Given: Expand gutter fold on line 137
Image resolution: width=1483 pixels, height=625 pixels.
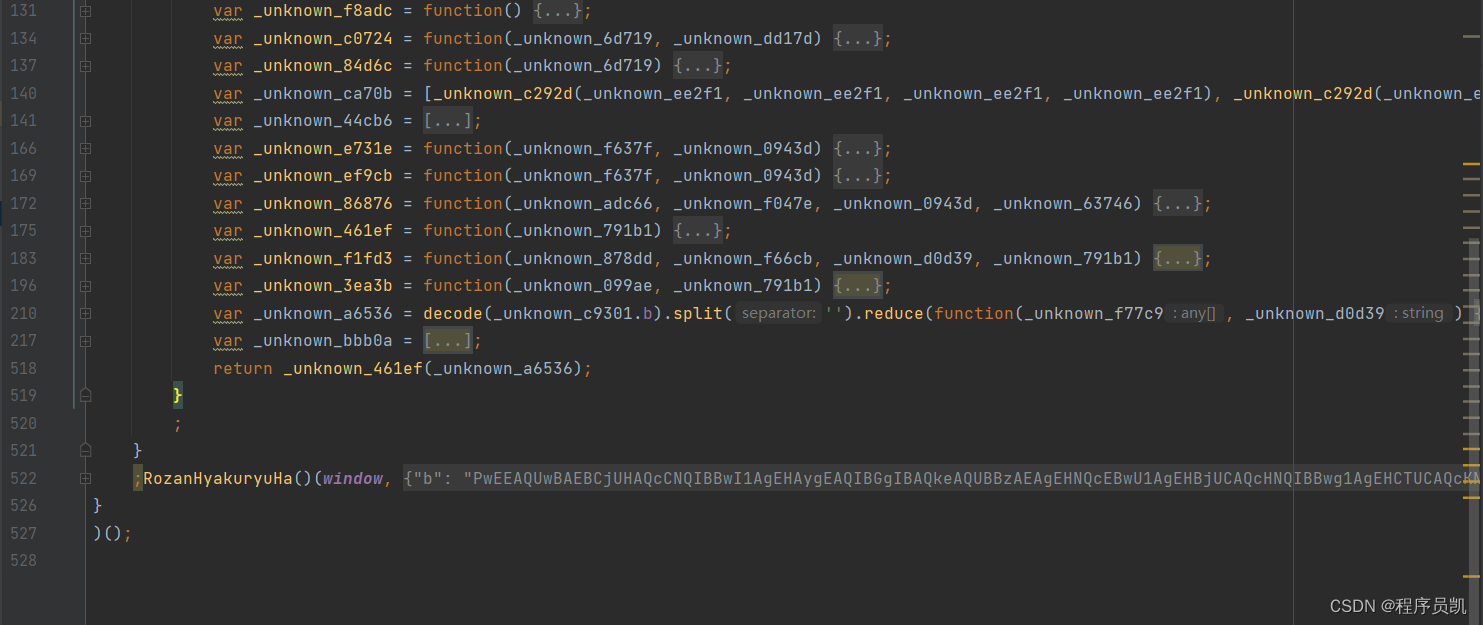Looking at the screenshot, I should point(85,66).
